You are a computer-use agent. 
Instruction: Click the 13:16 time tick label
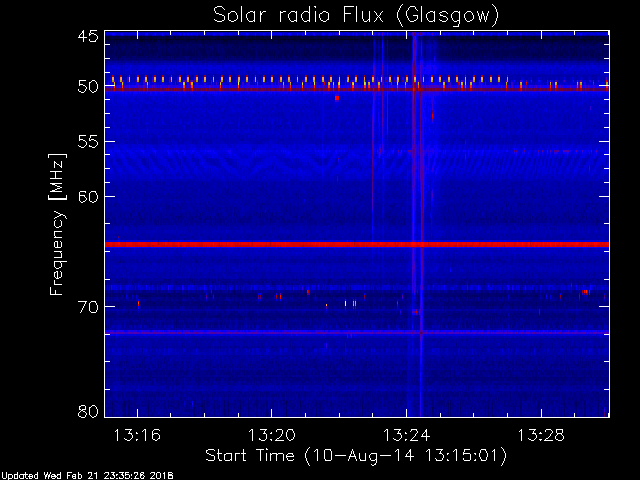(137, 435)
